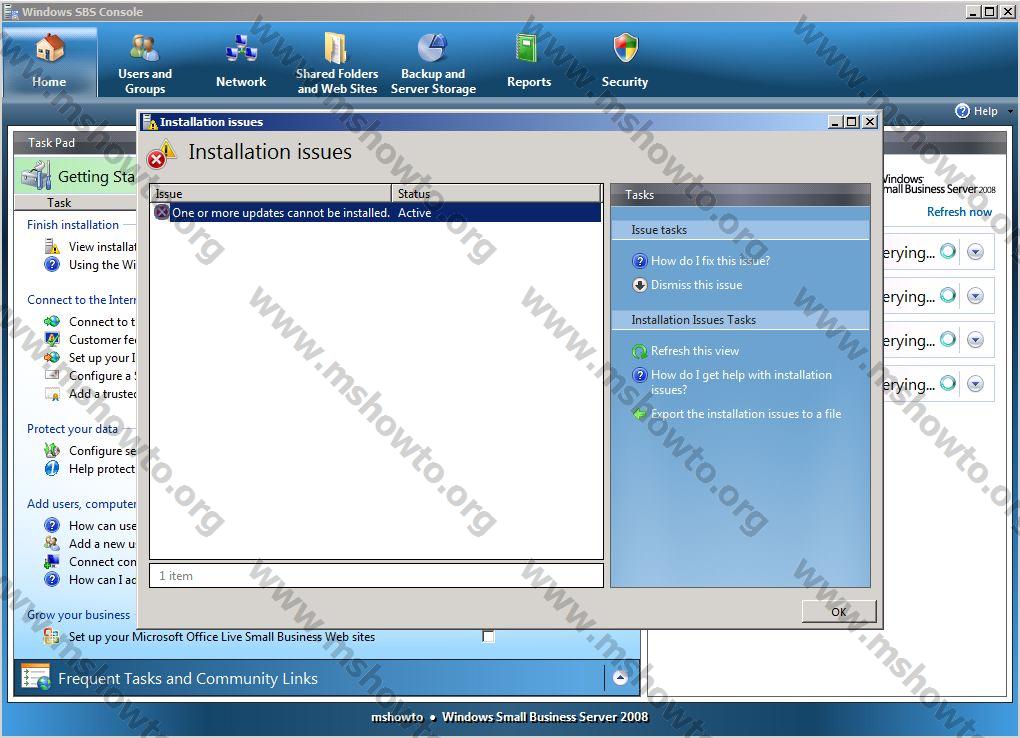Open the Security tab
This screenshot has width=1020, height=738.
coord(624,63)
